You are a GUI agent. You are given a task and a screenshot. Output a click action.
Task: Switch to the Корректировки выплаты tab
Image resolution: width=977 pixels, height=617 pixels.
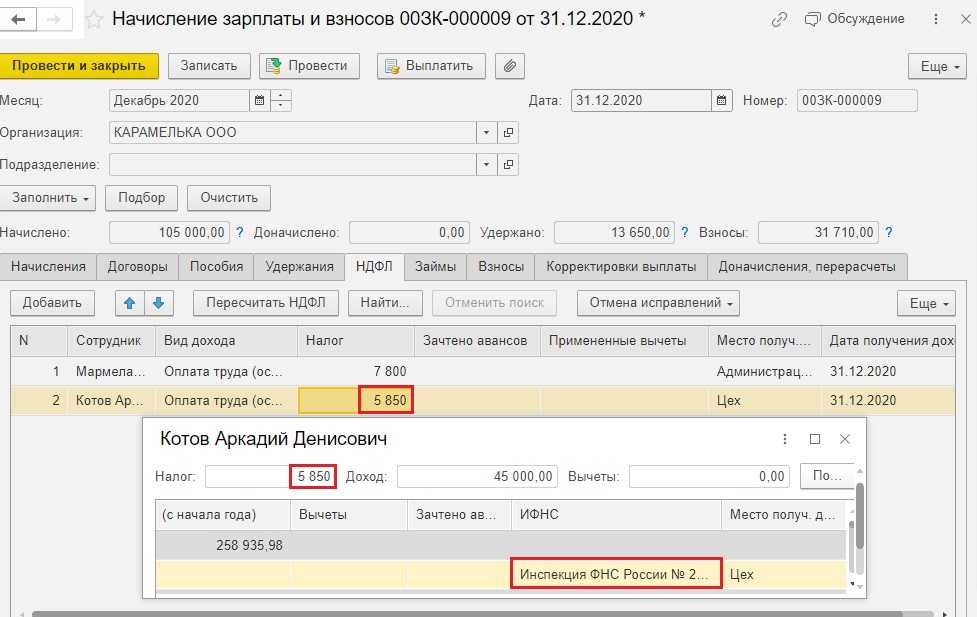click(621, 267)
